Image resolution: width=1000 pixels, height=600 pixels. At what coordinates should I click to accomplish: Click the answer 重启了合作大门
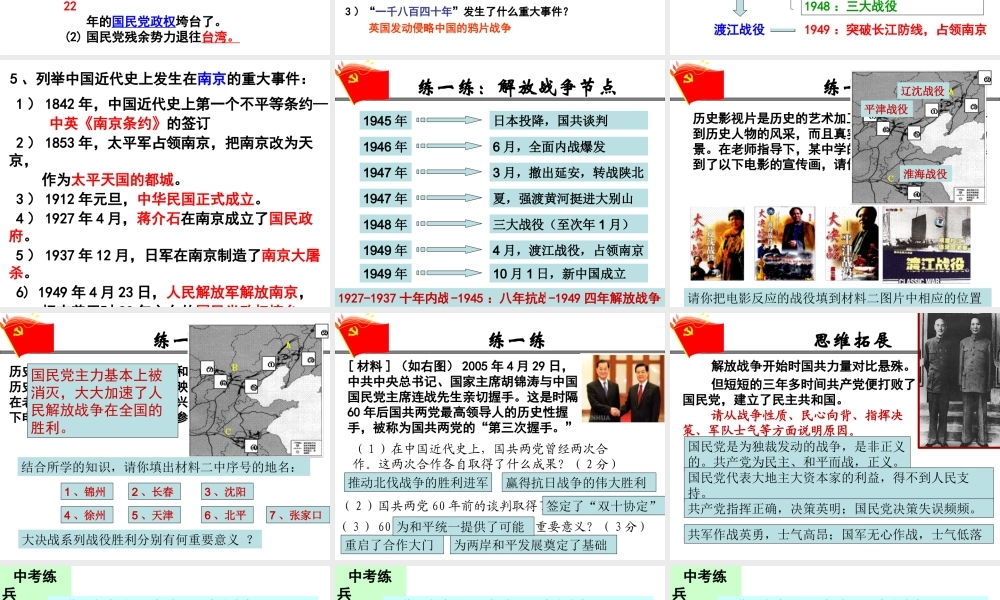393,545
